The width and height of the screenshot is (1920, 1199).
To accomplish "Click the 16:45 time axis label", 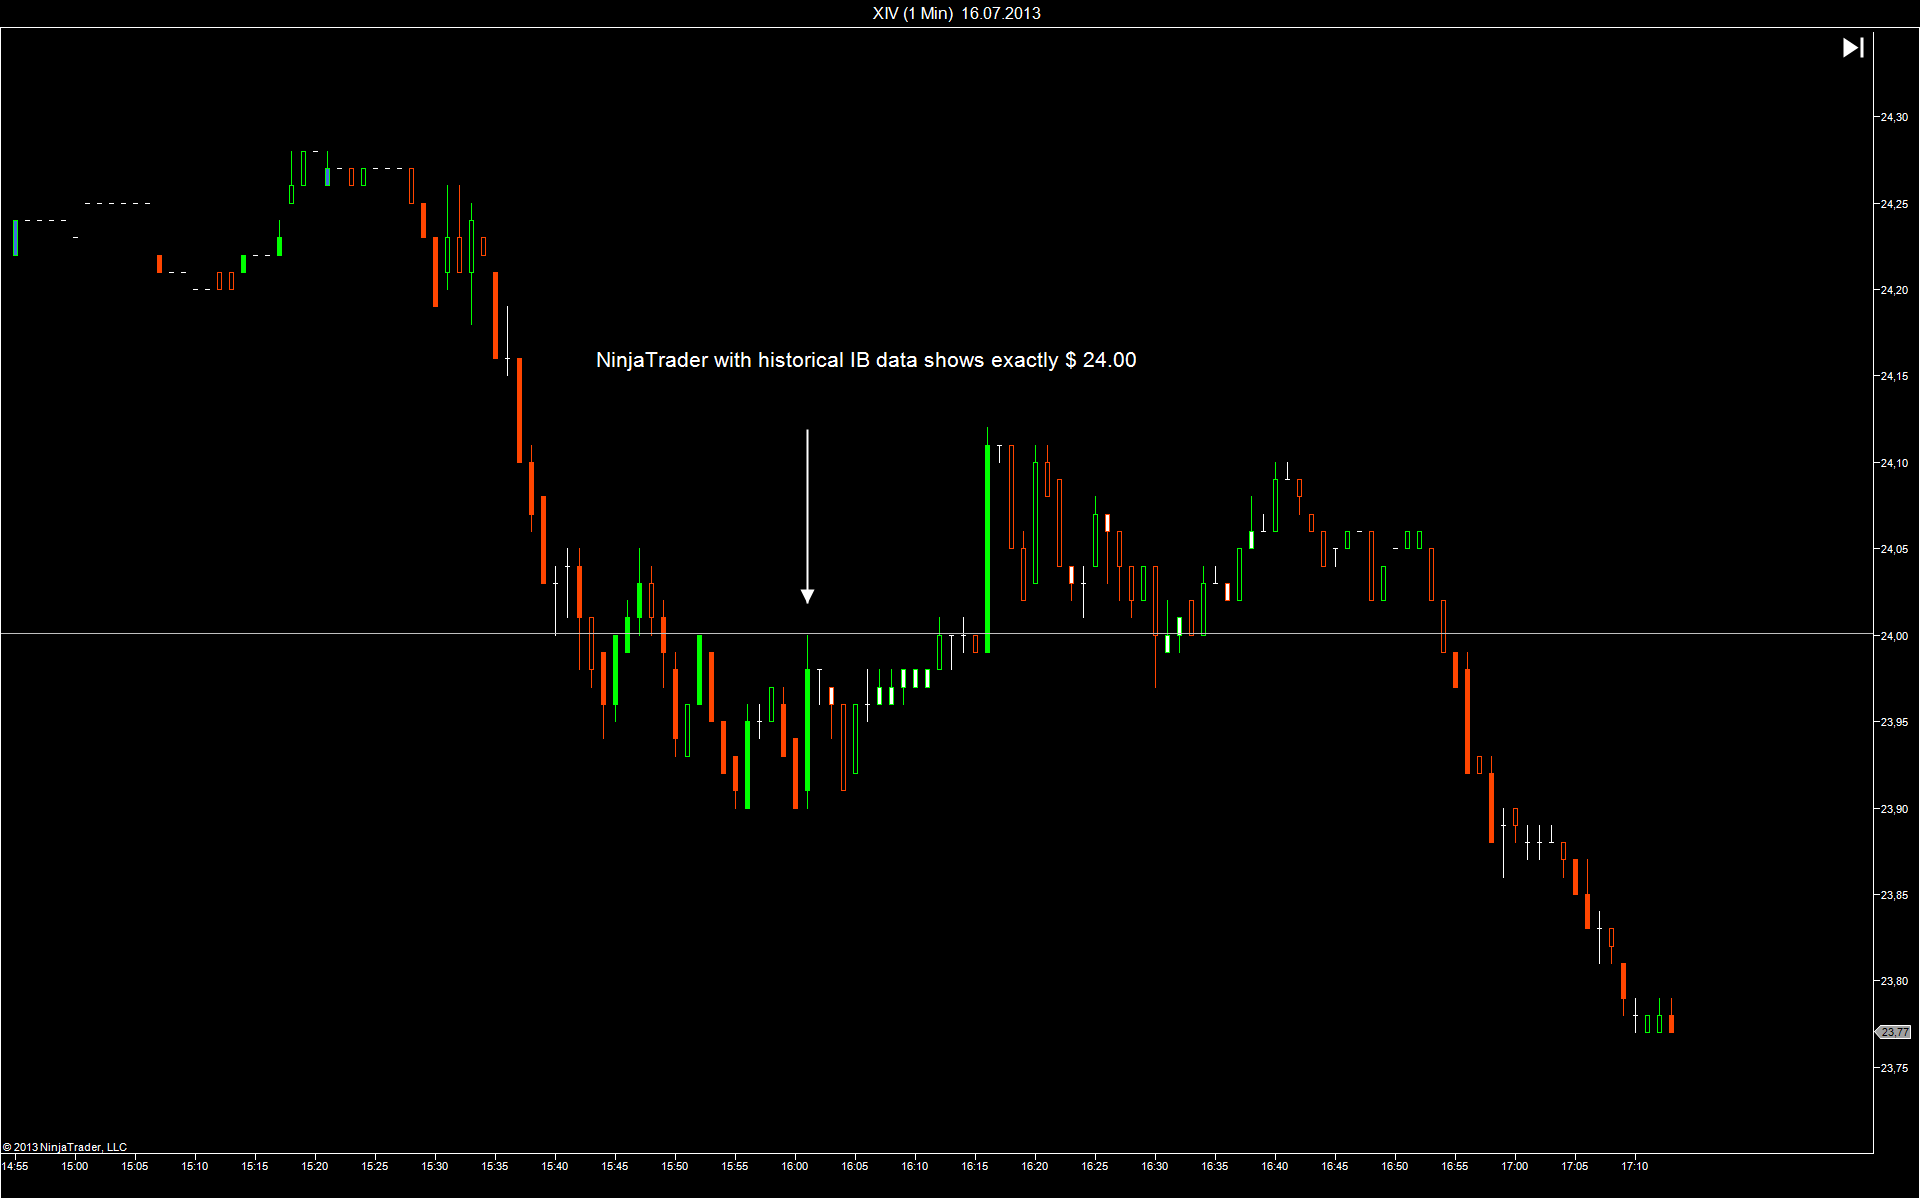I will [1335, 1166].
